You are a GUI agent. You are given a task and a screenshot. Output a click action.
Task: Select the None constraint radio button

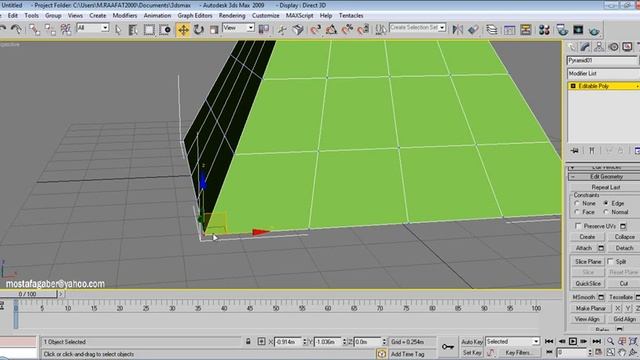(x=577, y=203)
